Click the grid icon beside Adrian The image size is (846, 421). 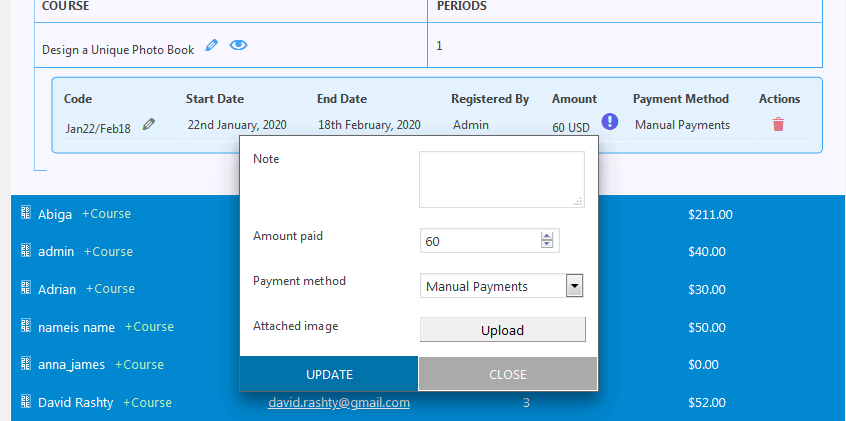tap(26, 288)
